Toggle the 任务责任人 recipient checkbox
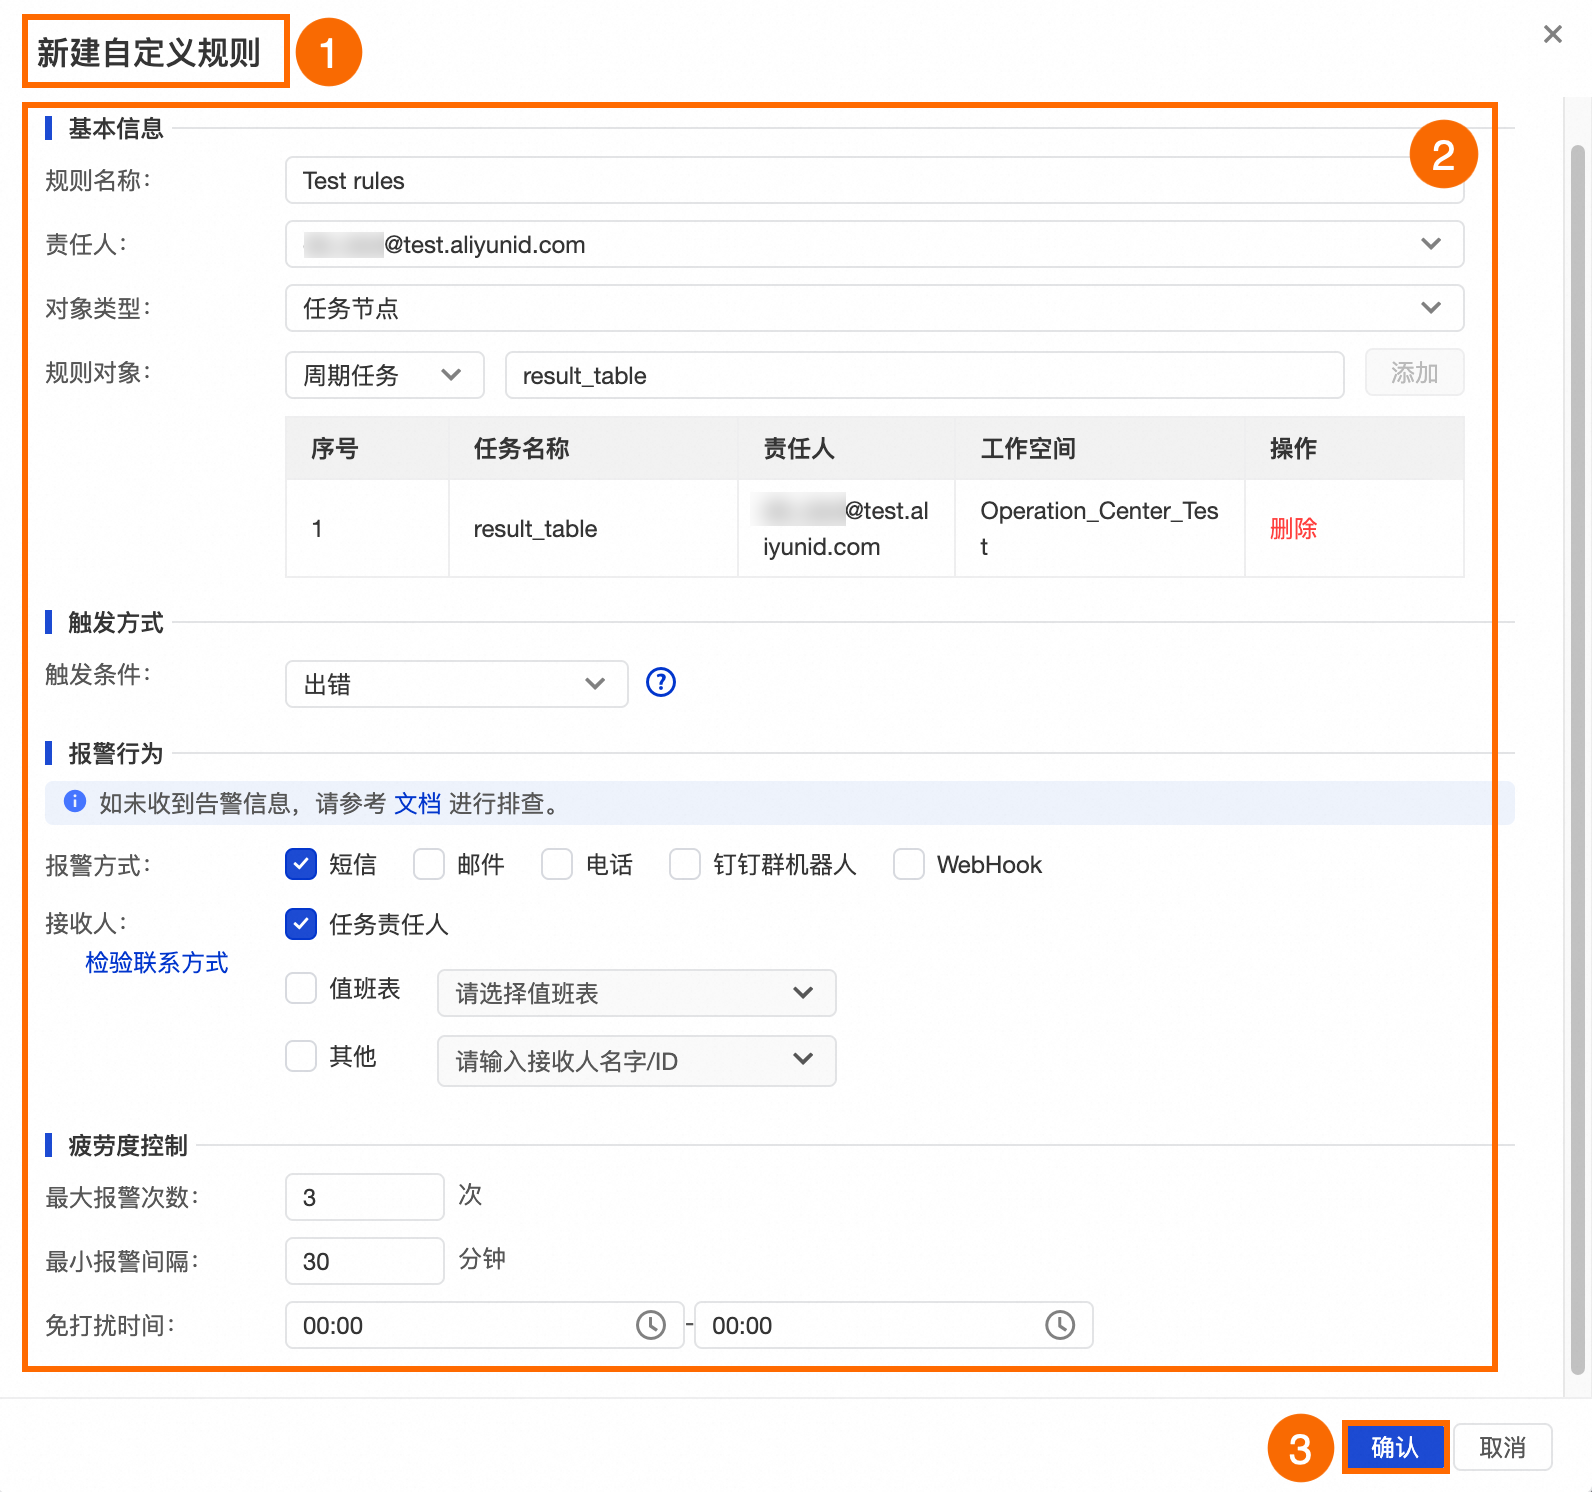The width and height of the screenshot is (1592, 1492). coord(301,924)
